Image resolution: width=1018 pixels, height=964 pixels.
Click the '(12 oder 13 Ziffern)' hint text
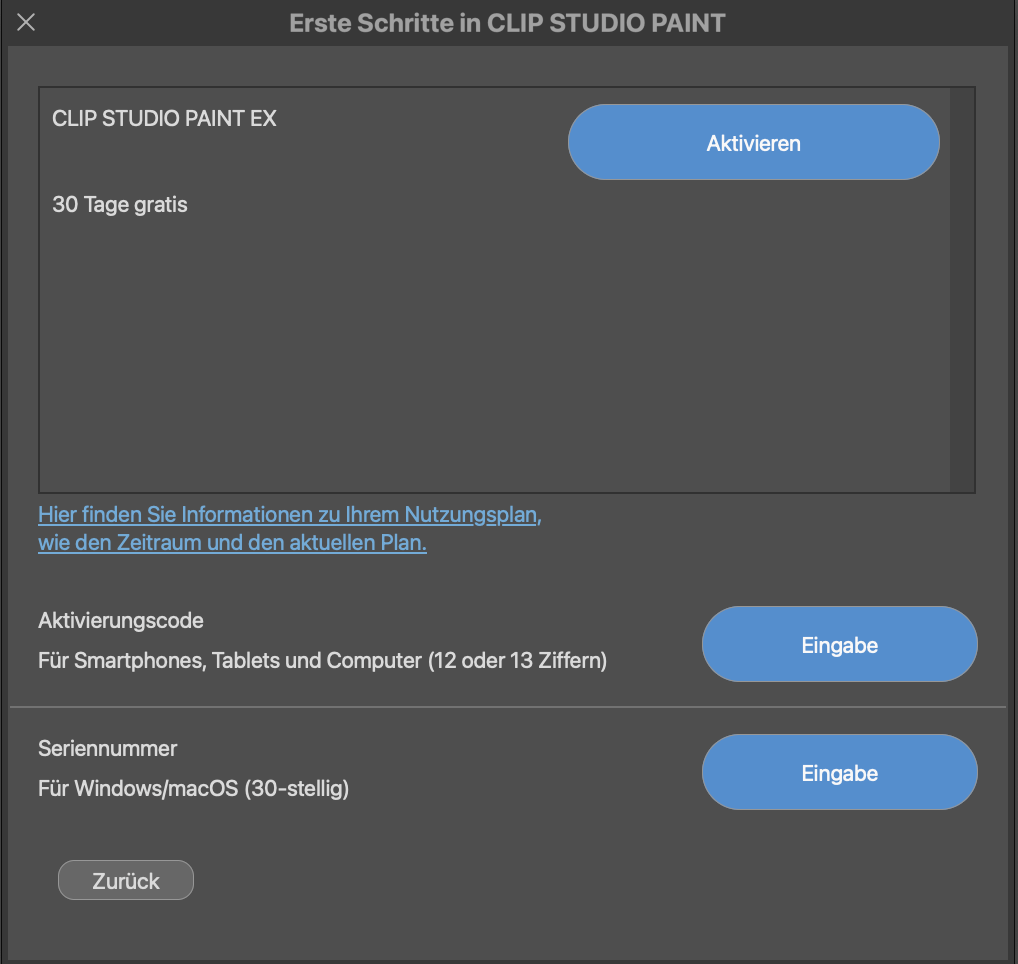click(516, 661)
